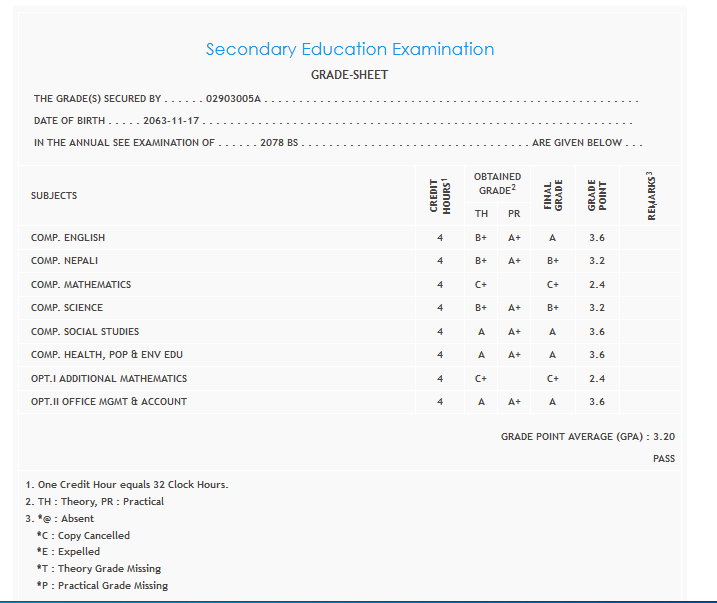Click the PR practical sub-header
Screen dimensions: 717x603
pos(514,214)
